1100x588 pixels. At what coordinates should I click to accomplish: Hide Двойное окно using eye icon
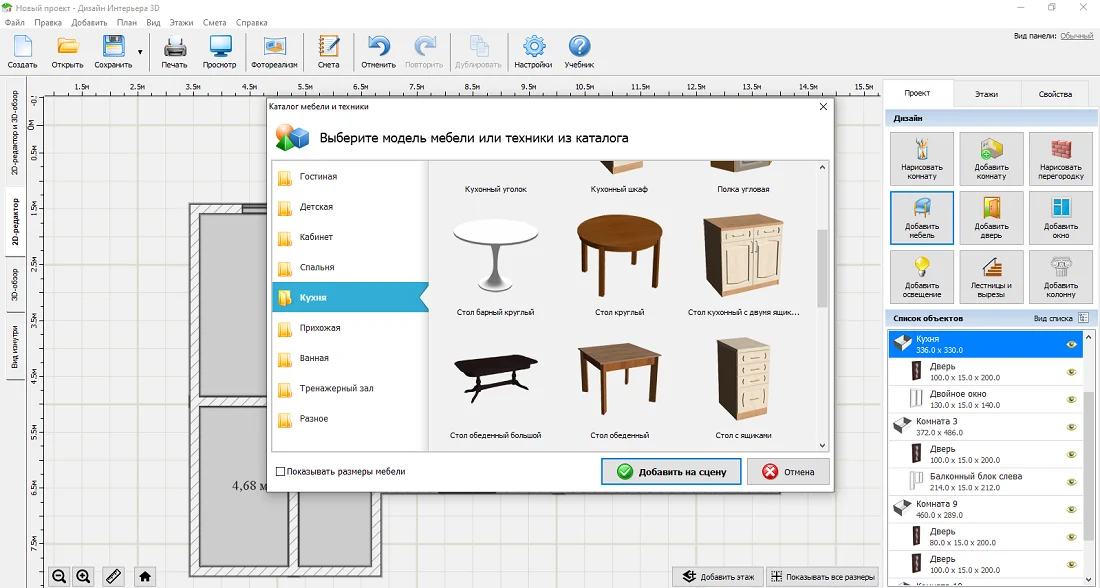pyautogui.click(x=1071, y=399)
